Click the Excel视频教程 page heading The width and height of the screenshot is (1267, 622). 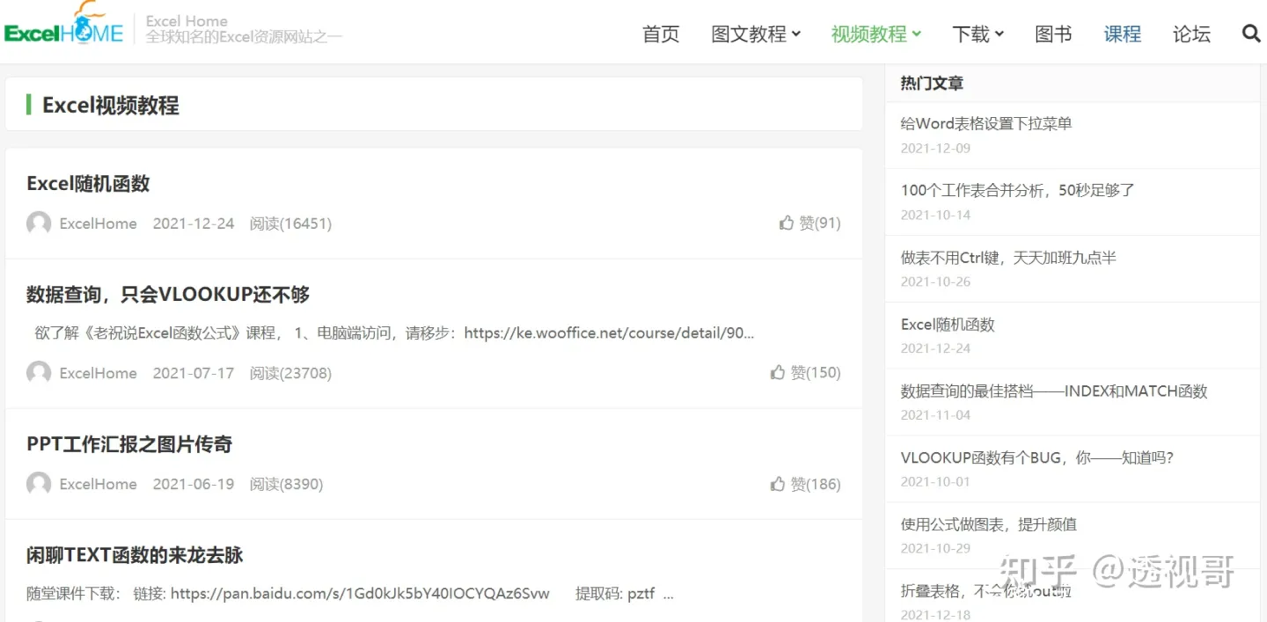click(110, 105)
